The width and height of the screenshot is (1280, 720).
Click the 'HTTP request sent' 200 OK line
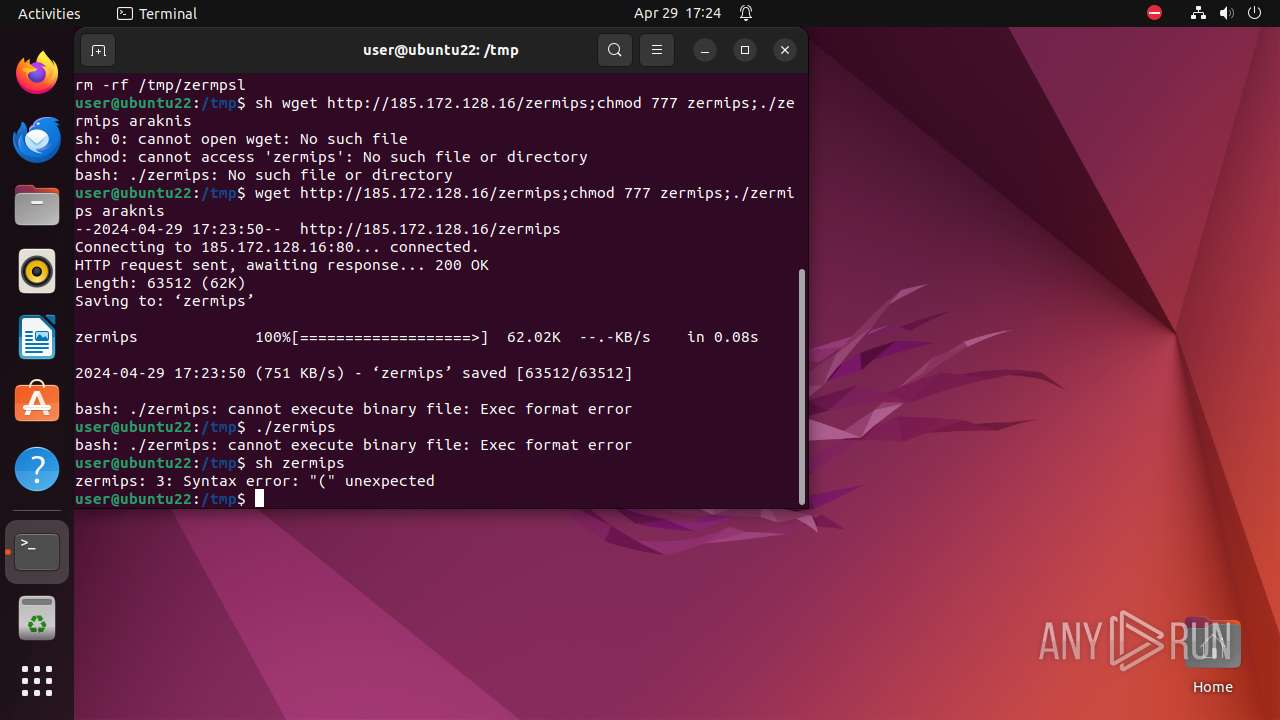point(282,265)
